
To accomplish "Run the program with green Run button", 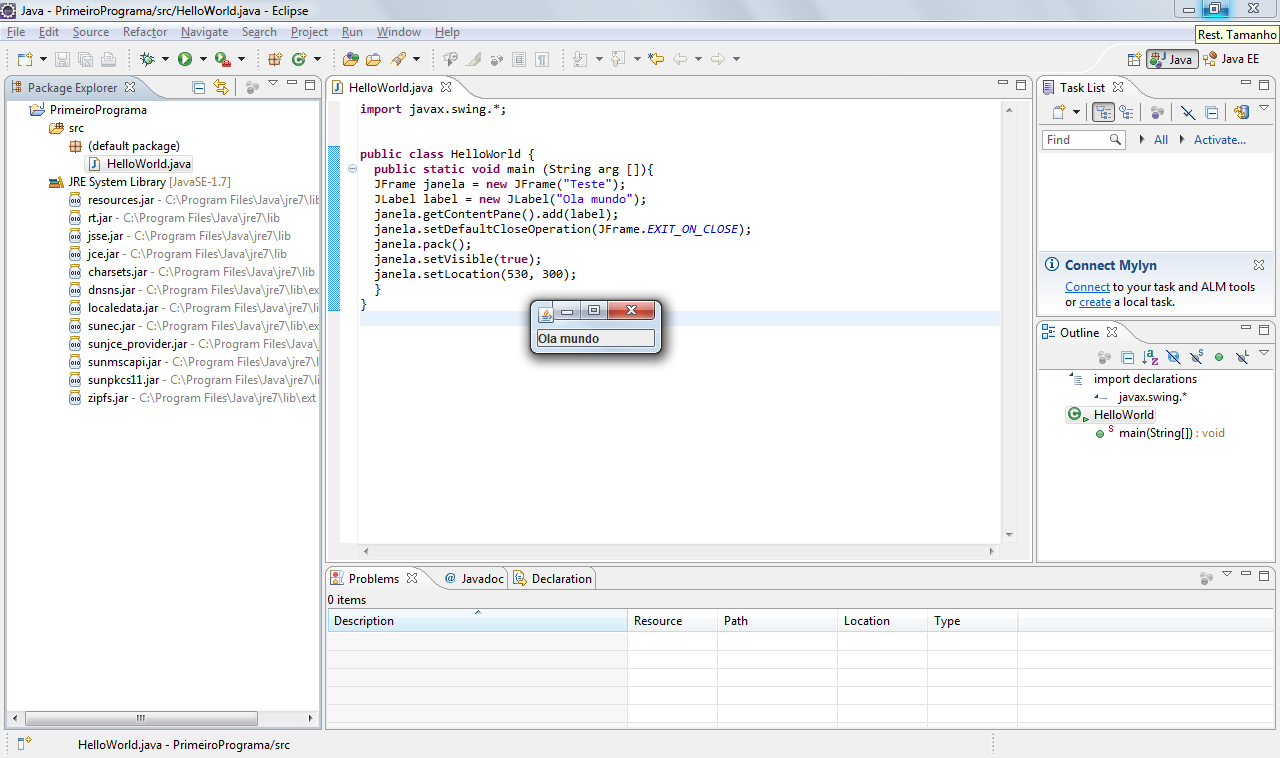I will pos(185,59).
